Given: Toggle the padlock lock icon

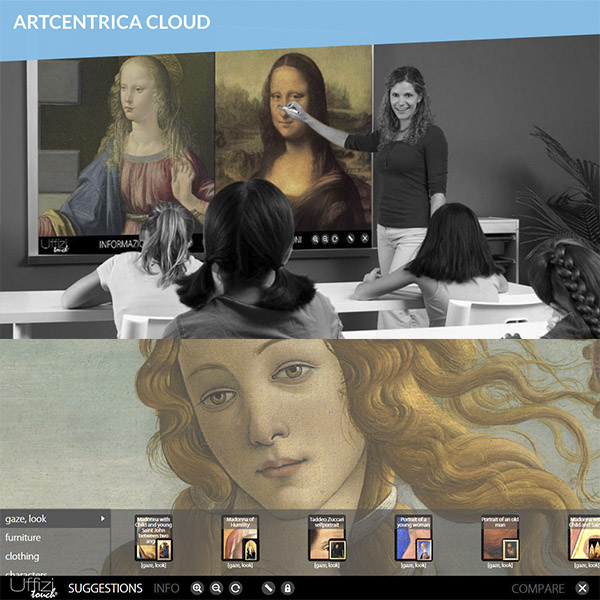Looking at the screenshot, I should click(x=287, y=588).
